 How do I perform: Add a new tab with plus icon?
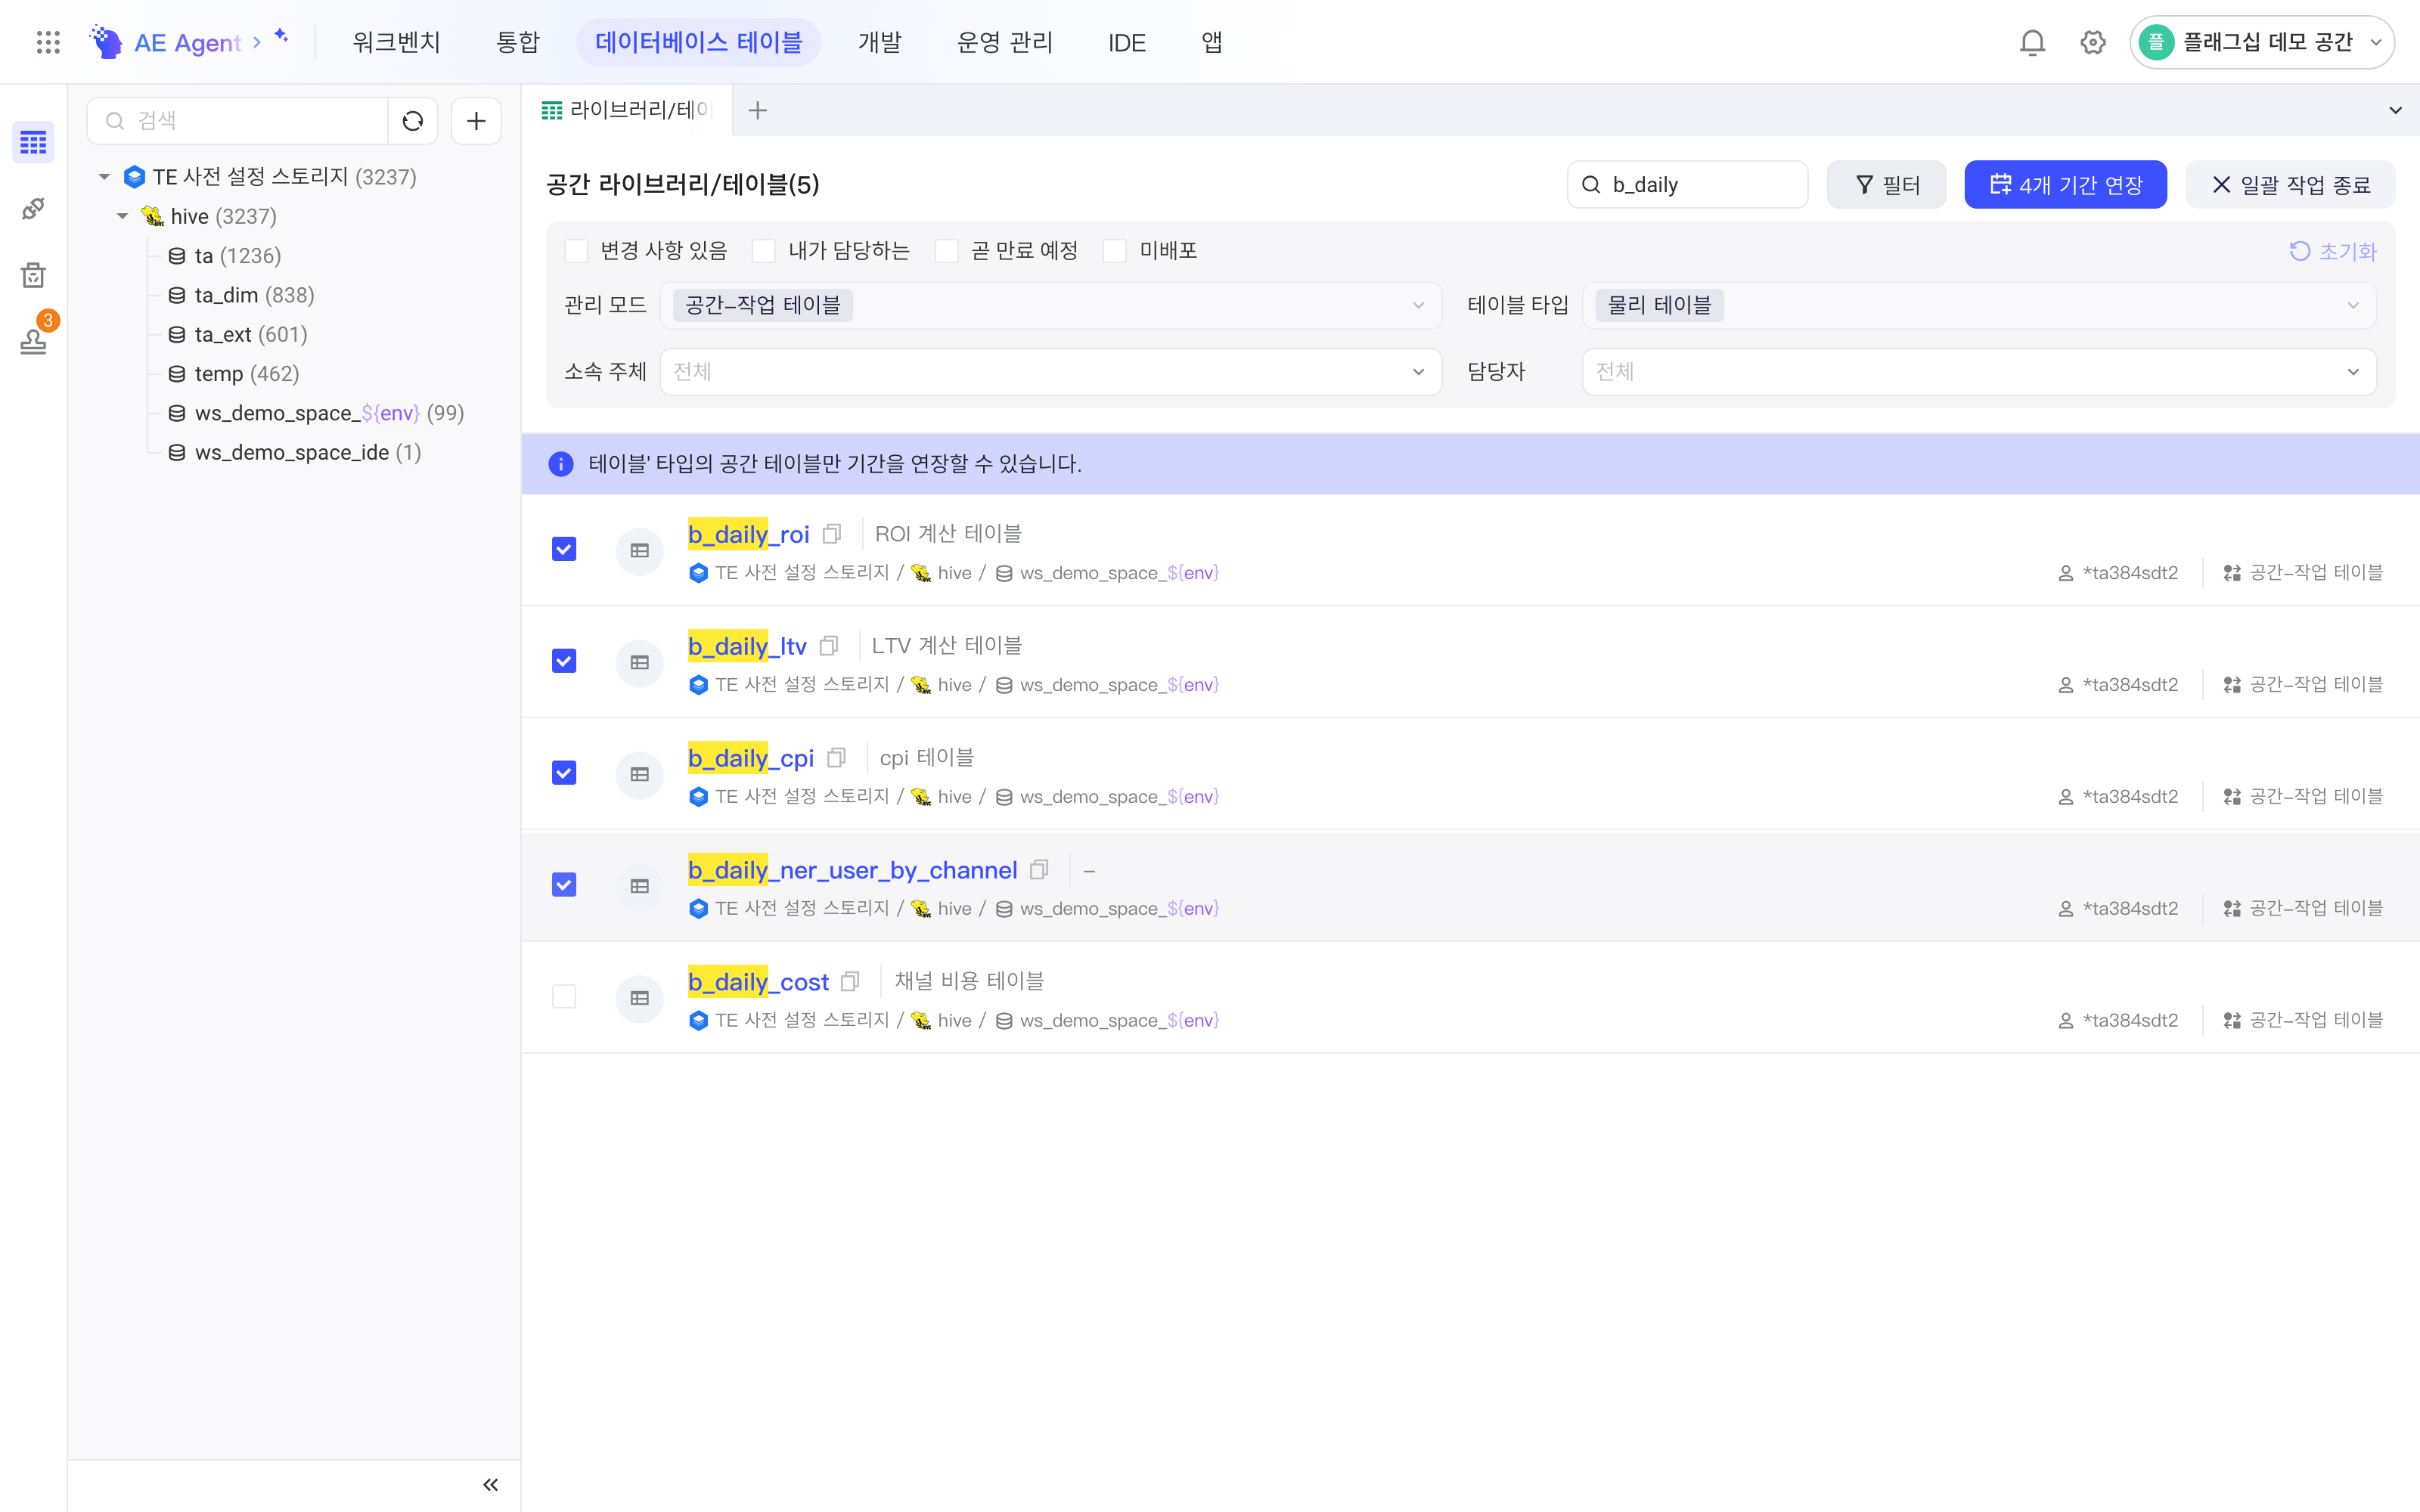pos(758,110)
